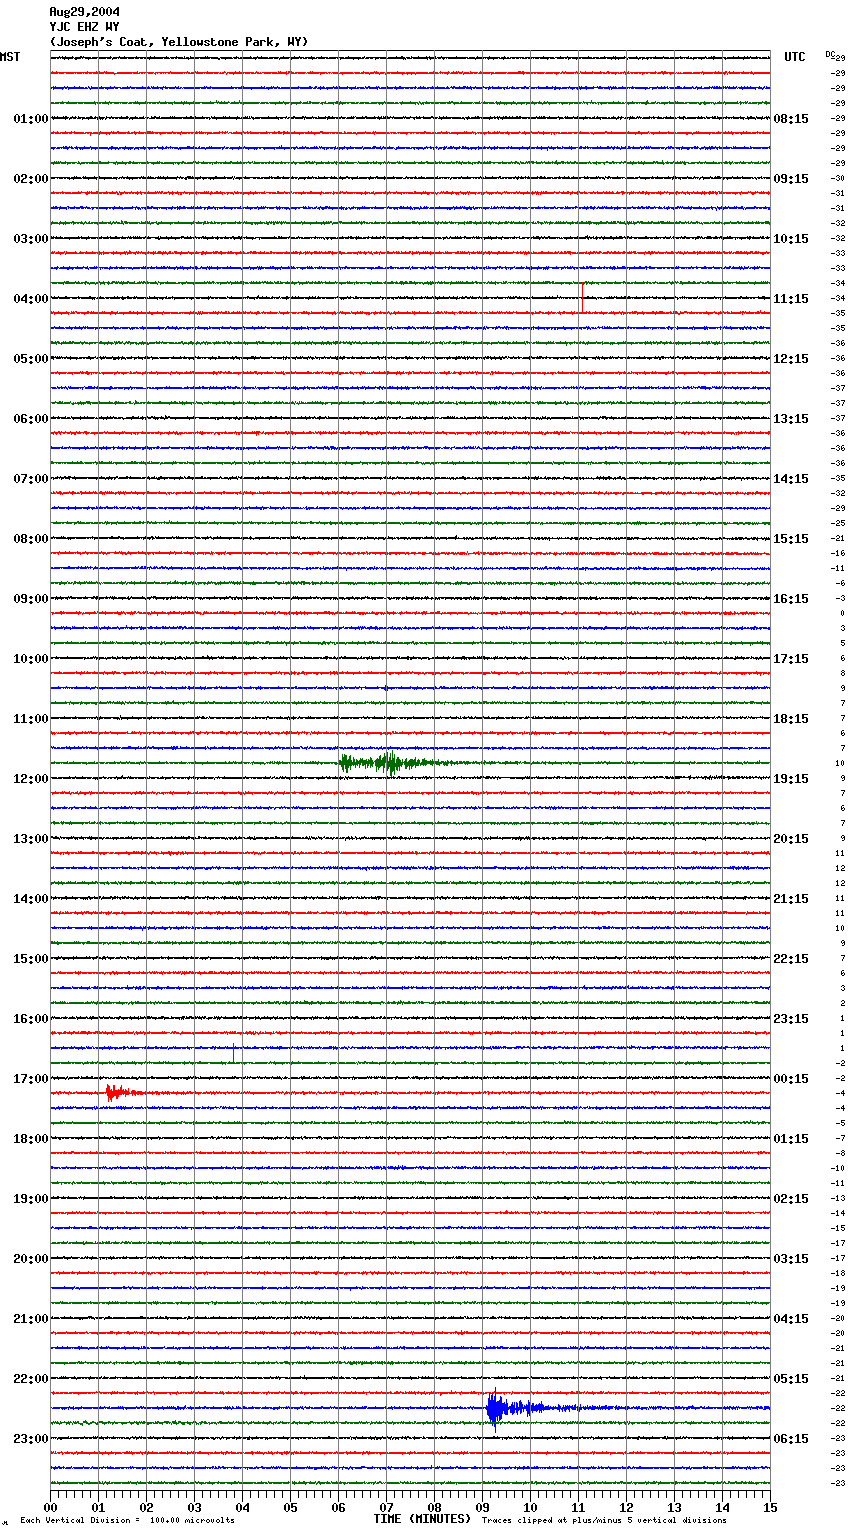This screenshot has width=850, height=1534.
Task: Click the DC offset column header
Action: 830,54
